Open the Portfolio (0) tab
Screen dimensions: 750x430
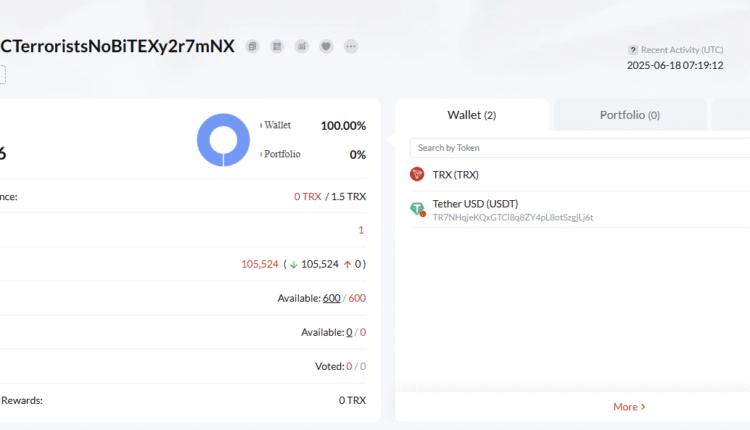pyautogui.click(x=629, y=115)
